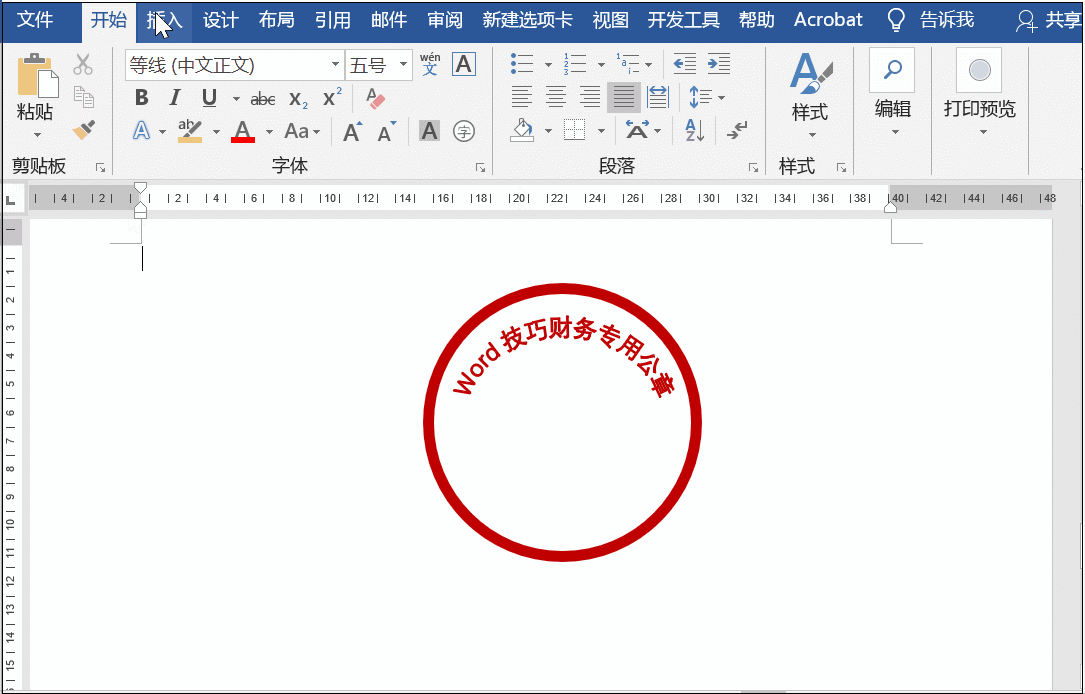Screen dimensions: 1085x694
Task: Apply subscript to text
Action: tap(296, 98)
